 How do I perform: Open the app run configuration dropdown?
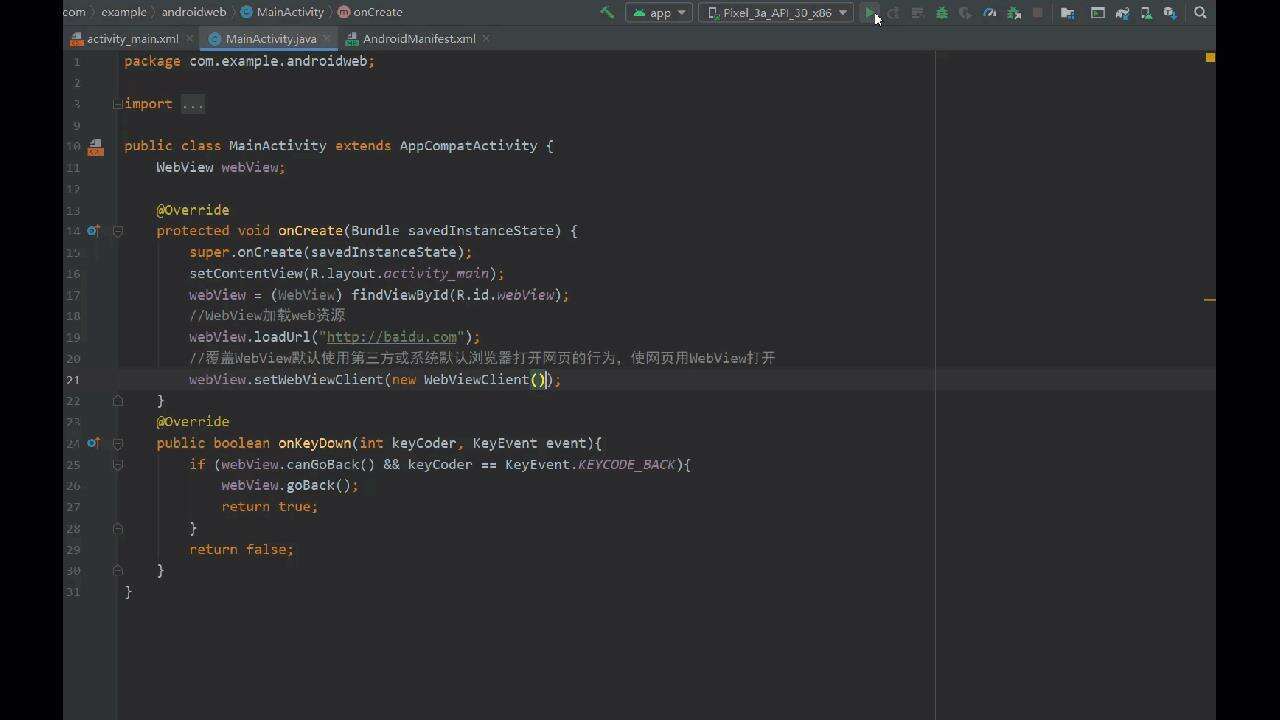(x=660, y=13)
